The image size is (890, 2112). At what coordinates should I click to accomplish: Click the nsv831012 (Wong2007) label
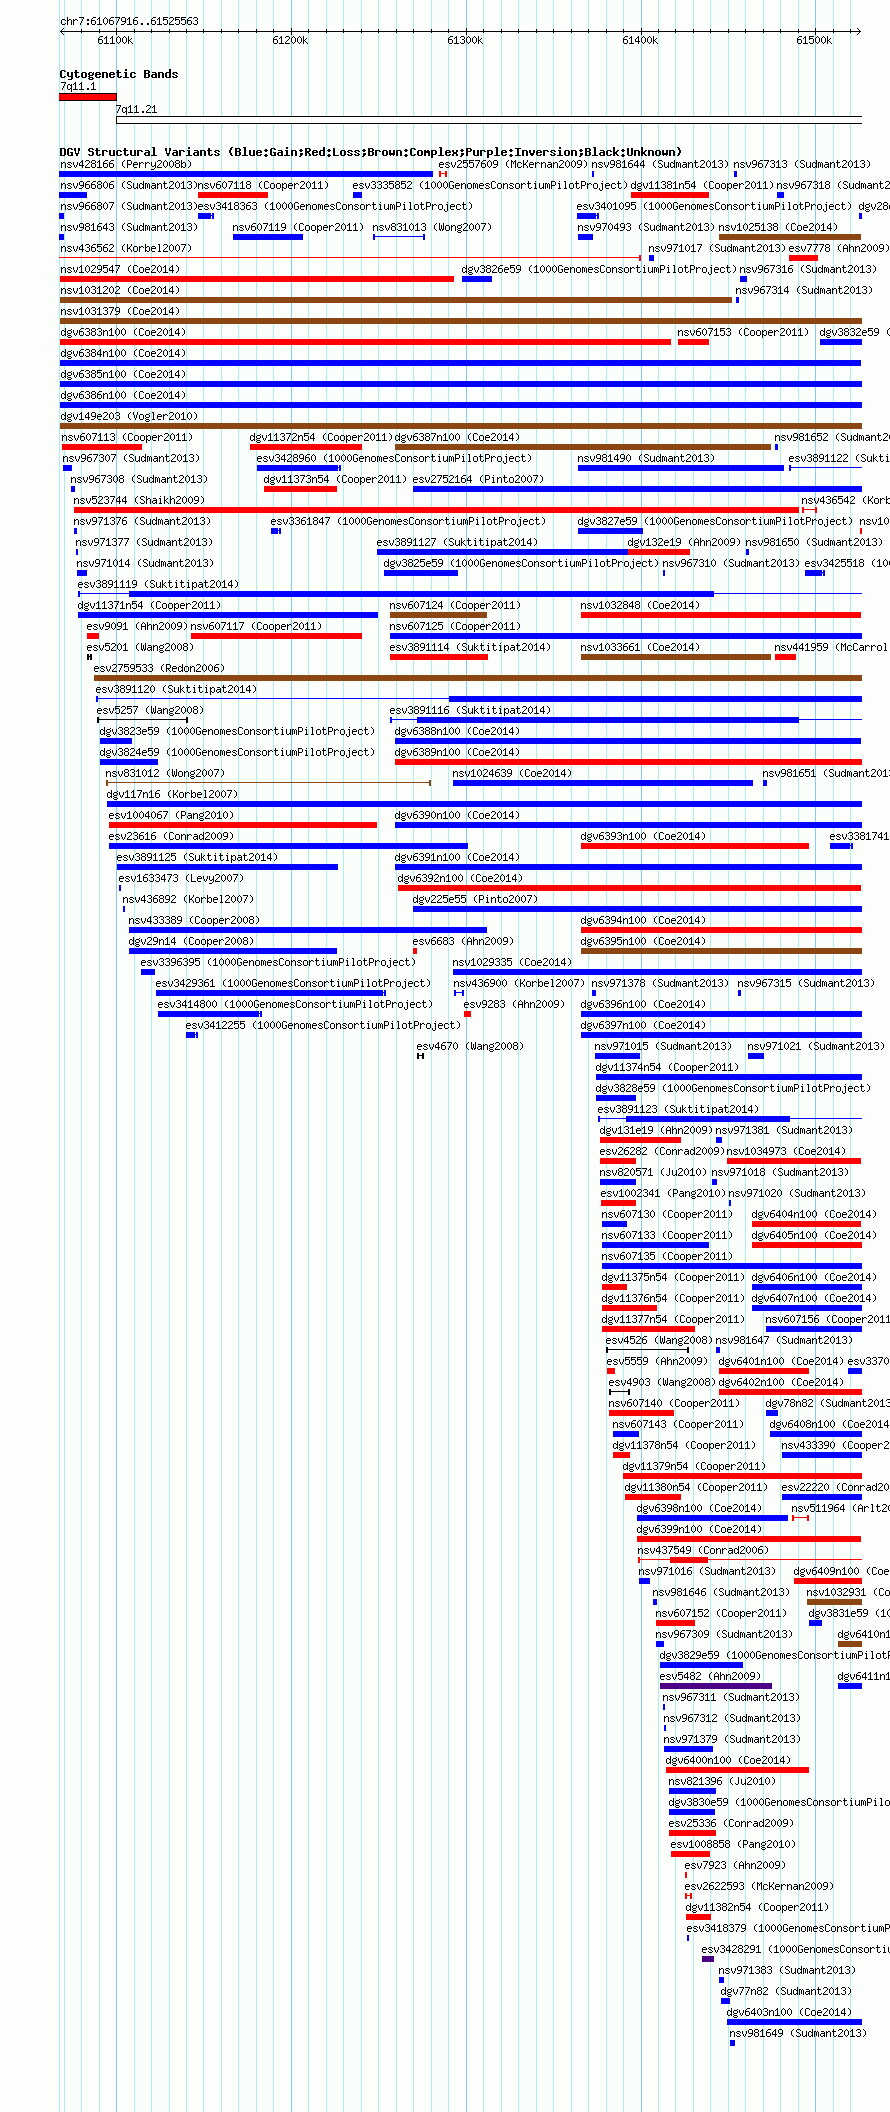(x=165, y=773)
